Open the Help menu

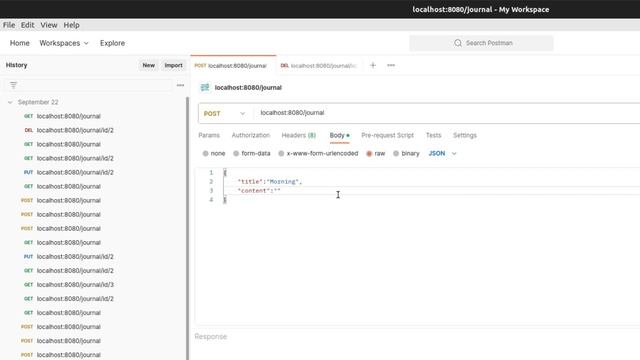click(x=71, y=25)
